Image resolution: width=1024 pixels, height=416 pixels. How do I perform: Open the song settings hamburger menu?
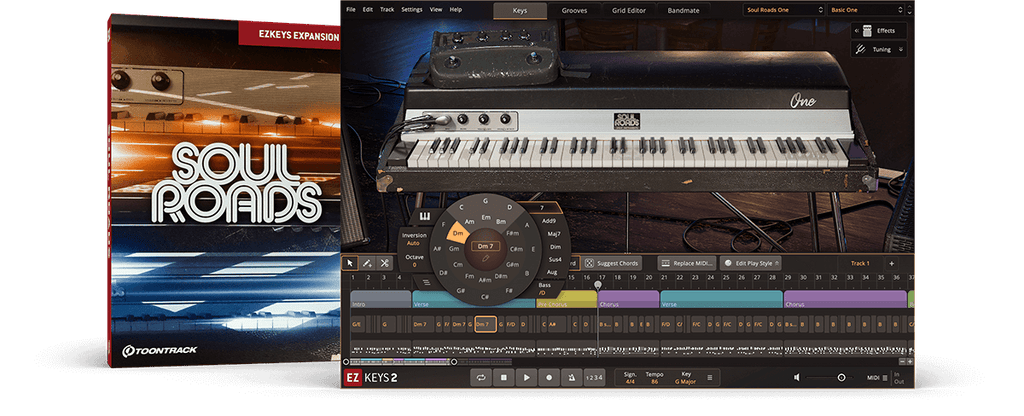(x=710, y=377)
